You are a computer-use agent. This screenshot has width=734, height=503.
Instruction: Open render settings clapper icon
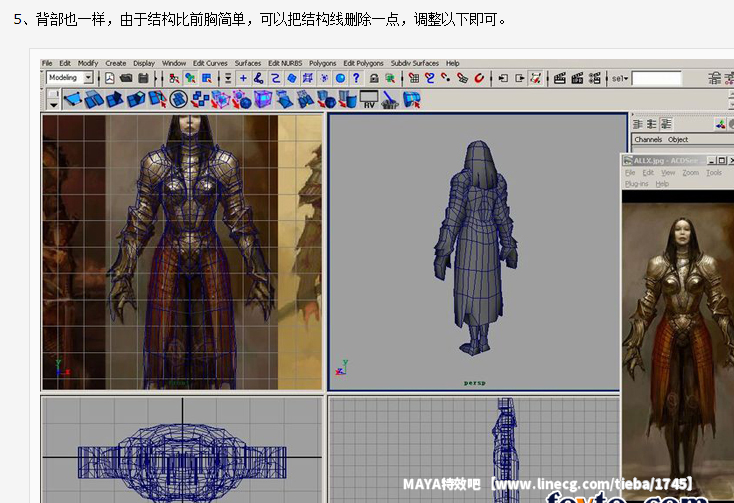[595, 78]
